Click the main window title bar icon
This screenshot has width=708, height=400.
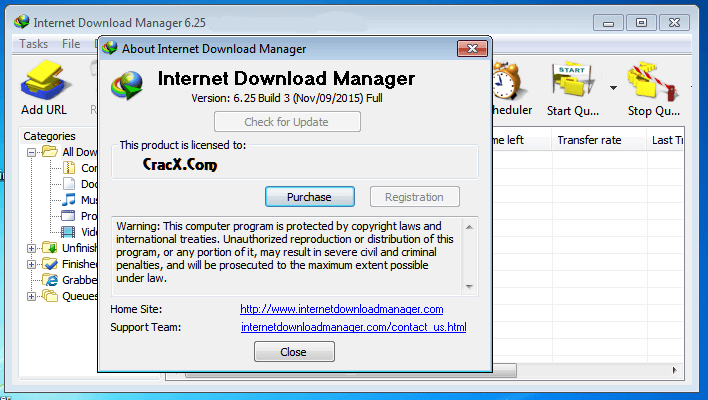pos(21,22)
